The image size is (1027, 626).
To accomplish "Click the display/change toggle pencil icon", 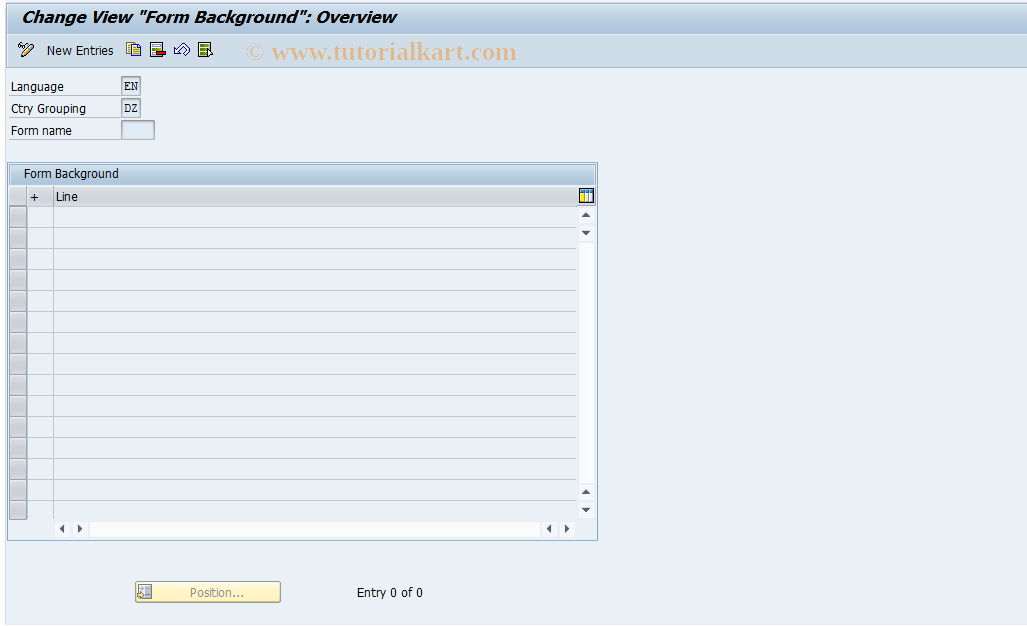I will [26, 50].
